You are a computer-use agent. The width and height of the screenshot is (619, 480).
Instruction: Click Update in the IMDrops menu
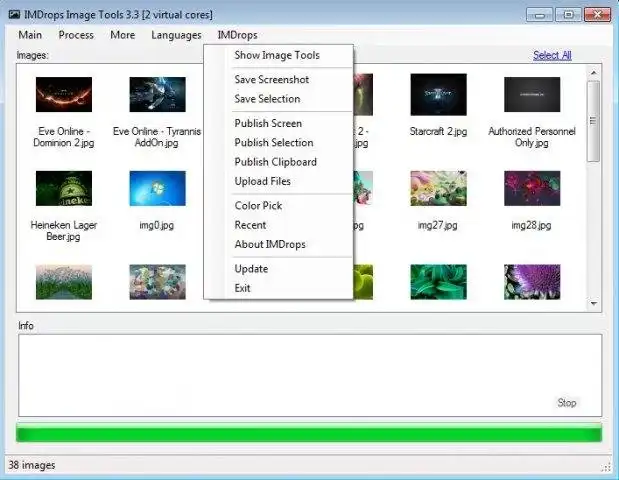pyautogui.click(x=251, y=269)
